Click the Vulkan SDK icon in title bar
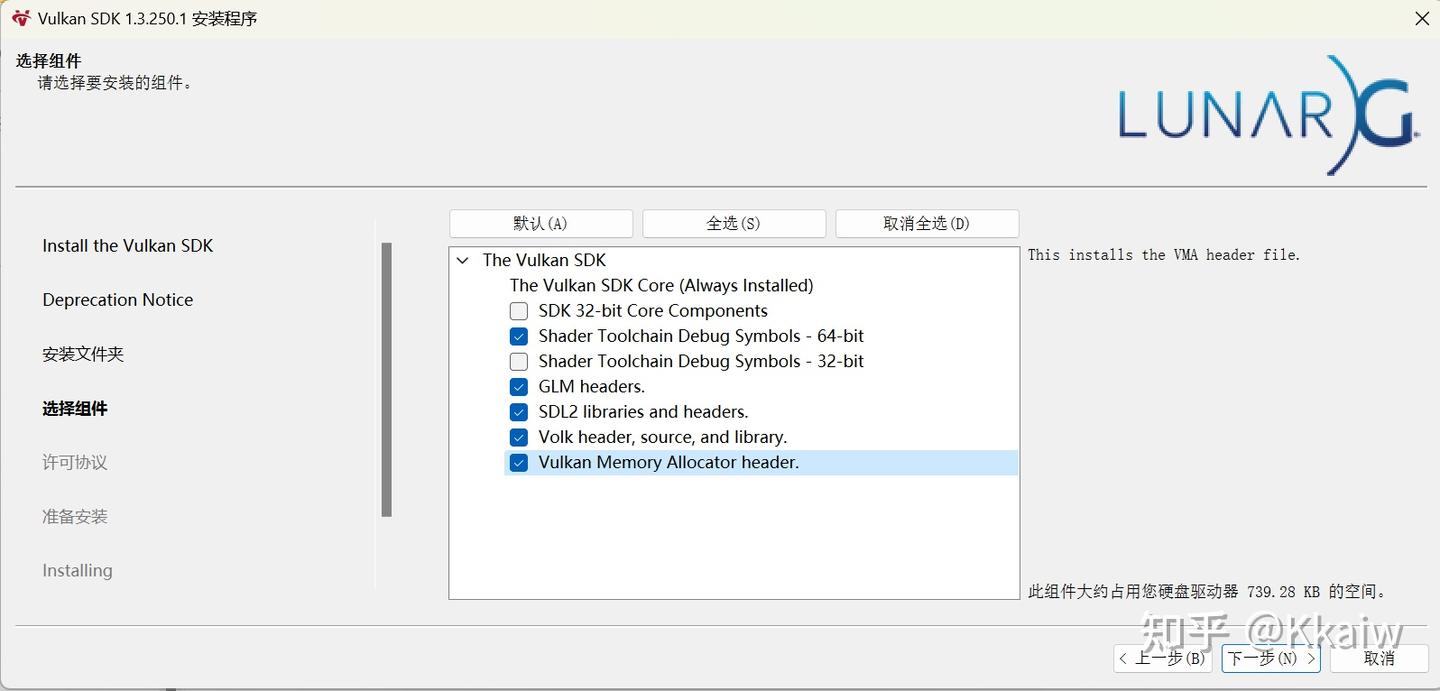 21,18
